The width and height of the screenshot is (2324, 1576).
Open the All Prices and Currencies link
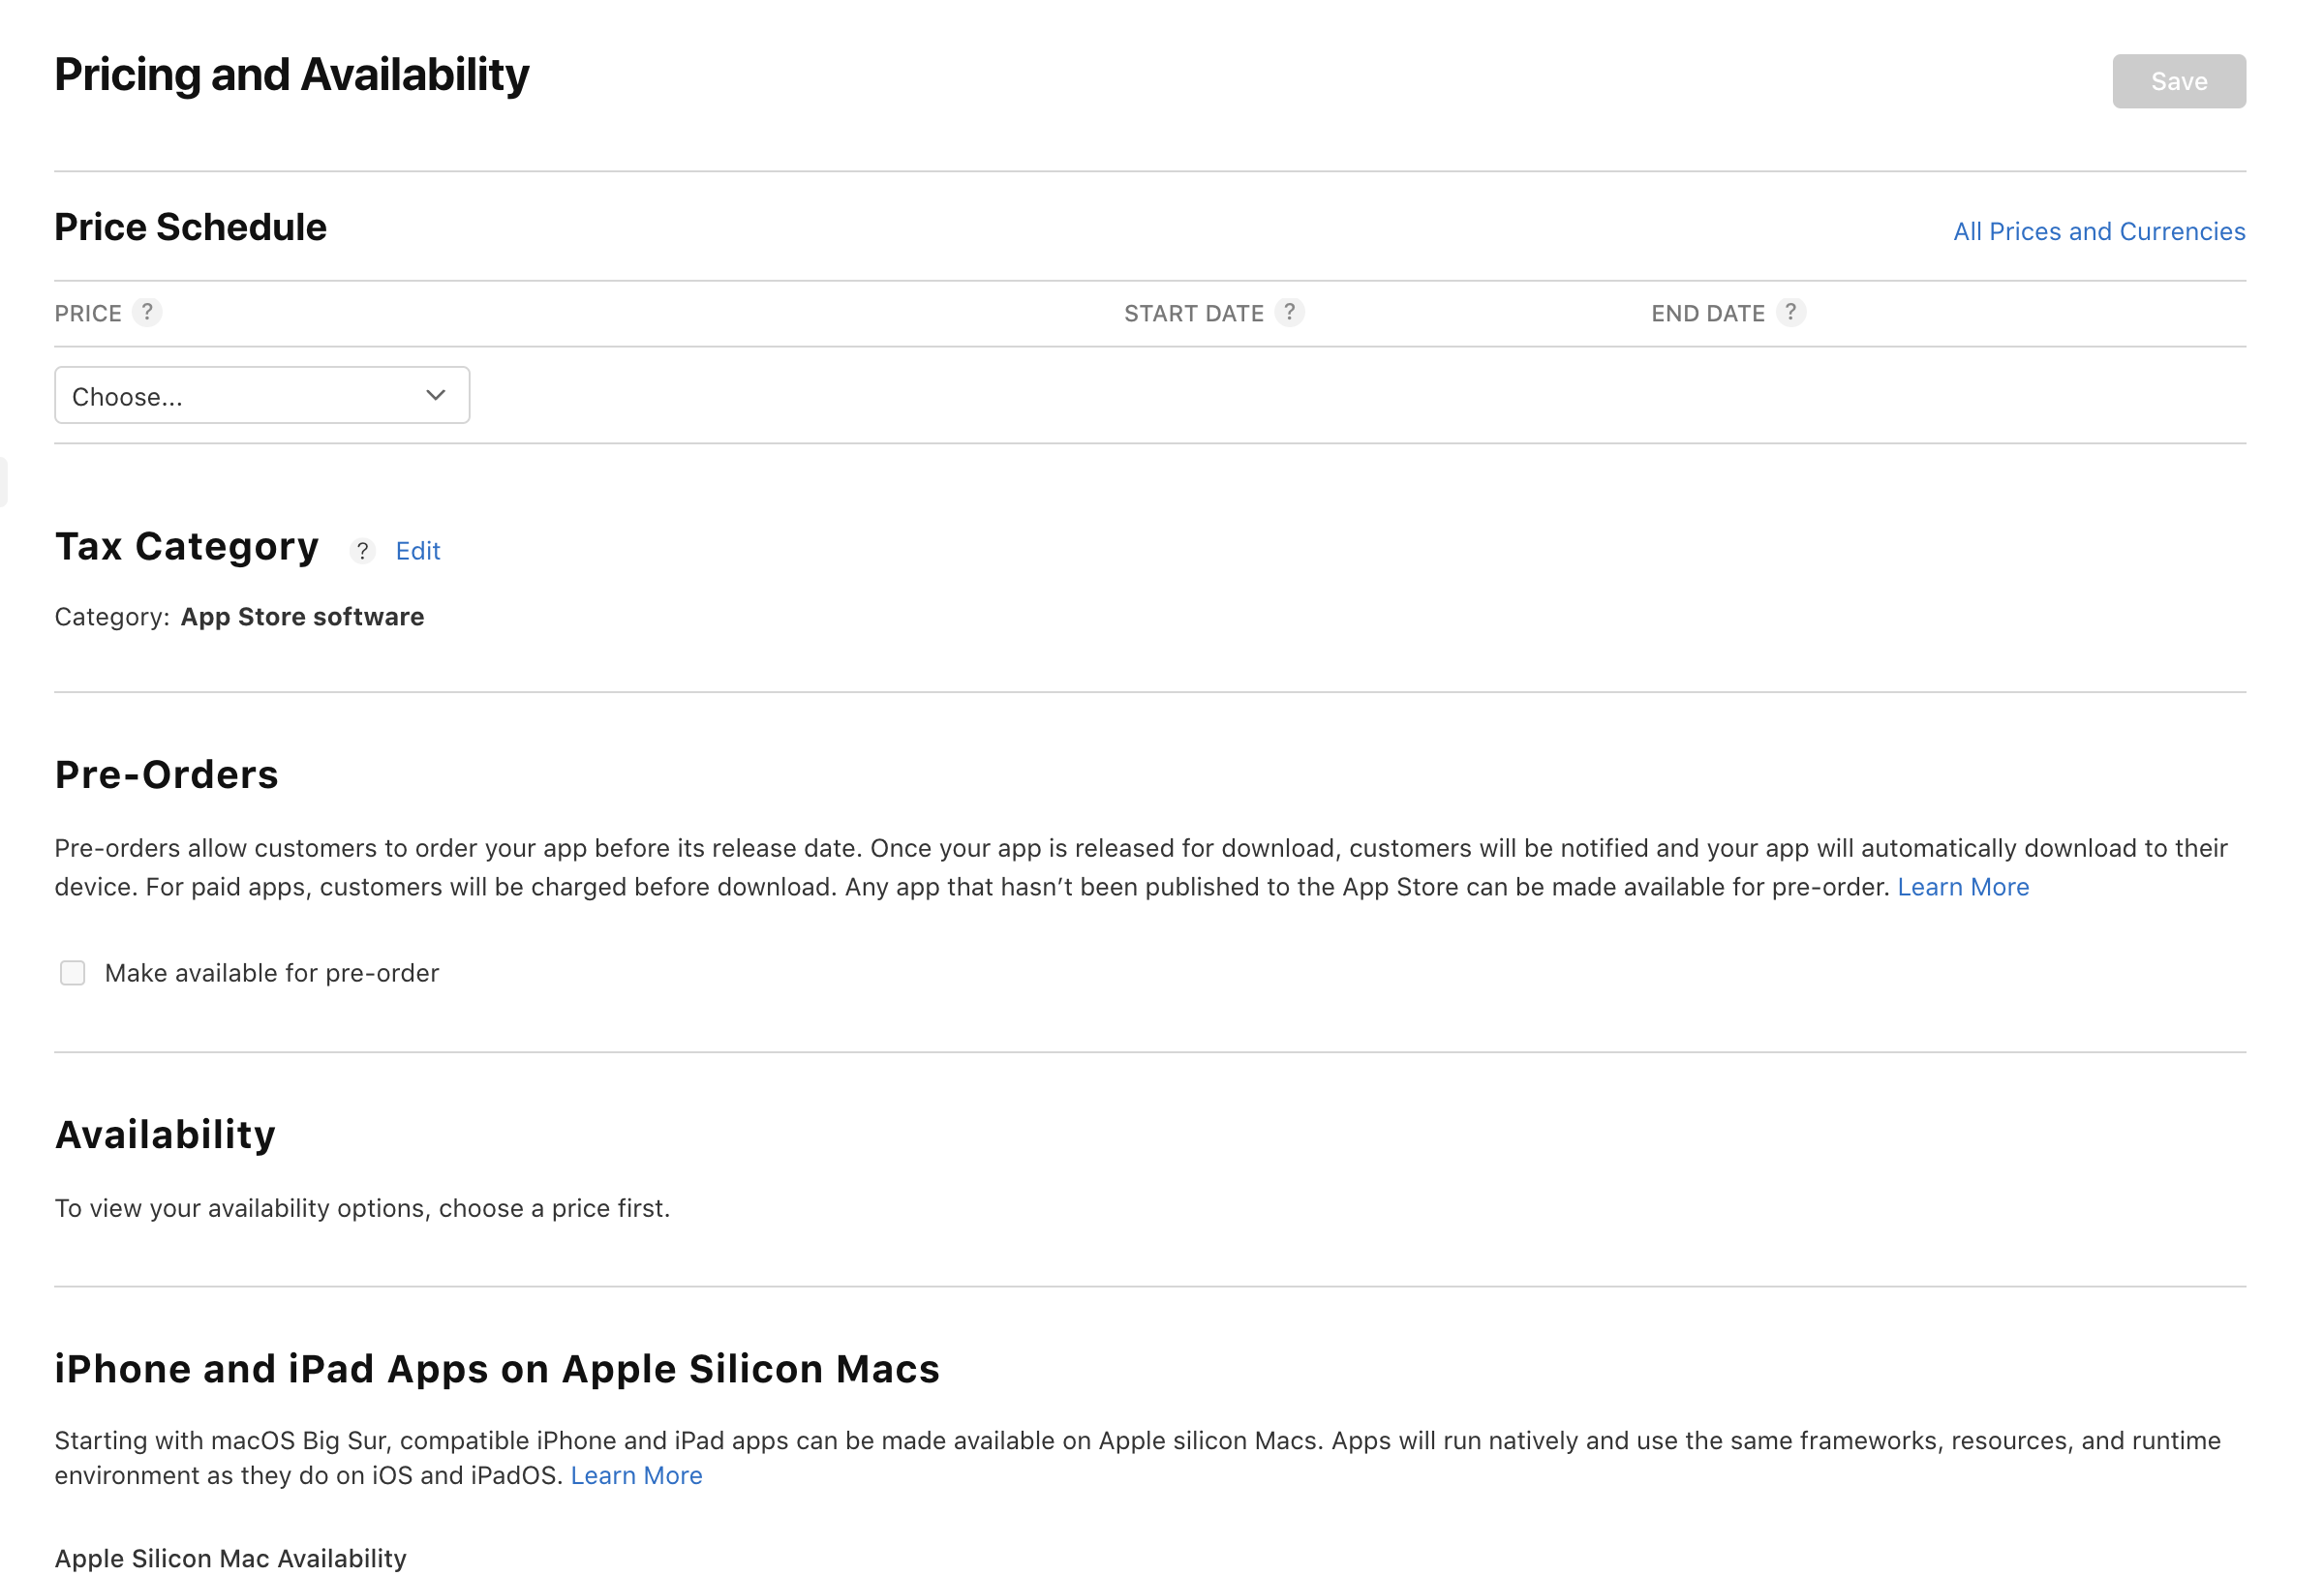point(2098,232)
